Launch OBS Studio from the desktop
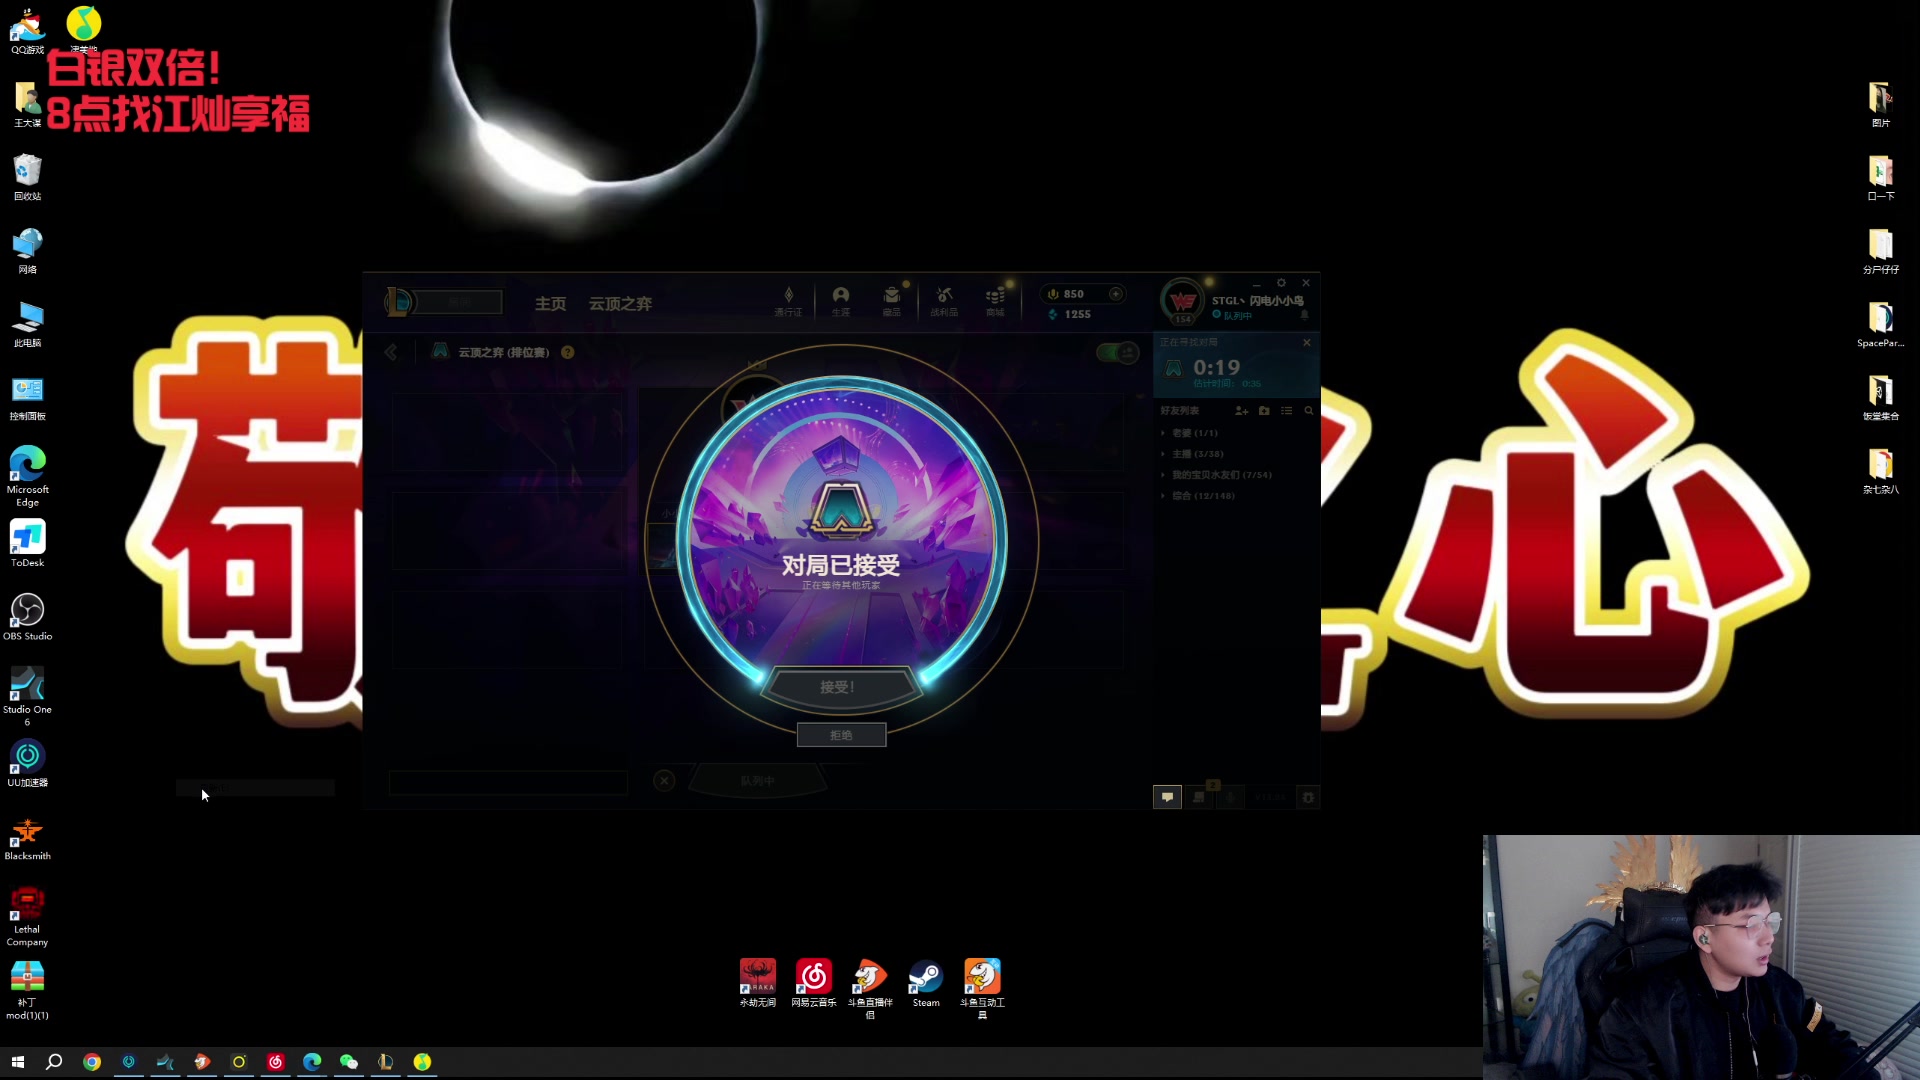The height and width of the screenshot is (1080, 1920). coord(27,617)
